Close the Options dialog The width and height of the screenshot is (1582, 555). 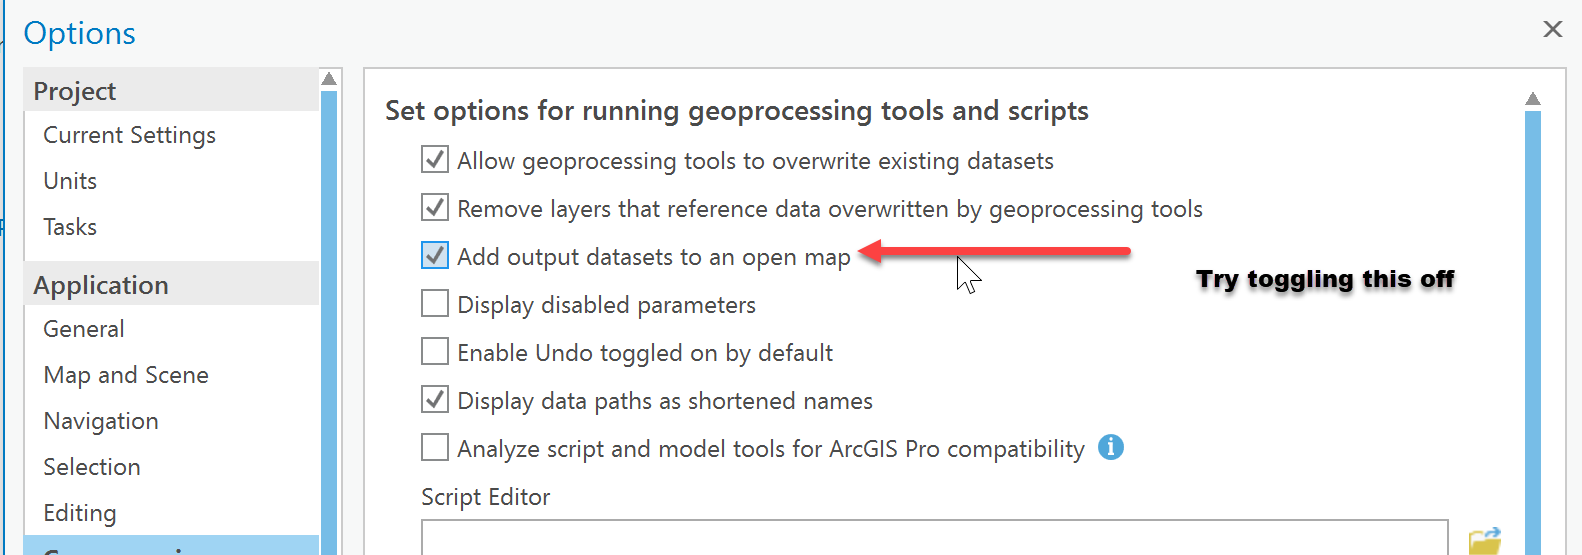[x=1552, y=29]
